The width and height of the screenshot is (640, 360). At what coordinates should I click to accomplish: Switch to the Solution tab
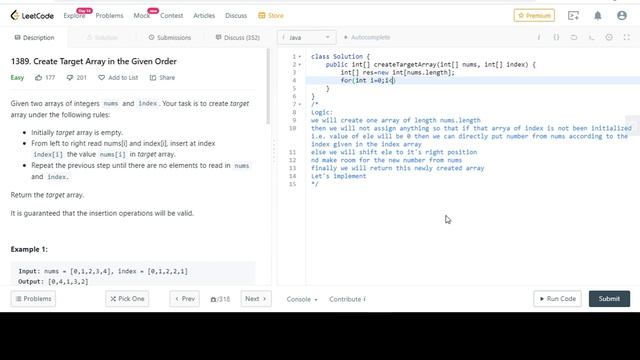pyautogui.click(x=102, y=38)
